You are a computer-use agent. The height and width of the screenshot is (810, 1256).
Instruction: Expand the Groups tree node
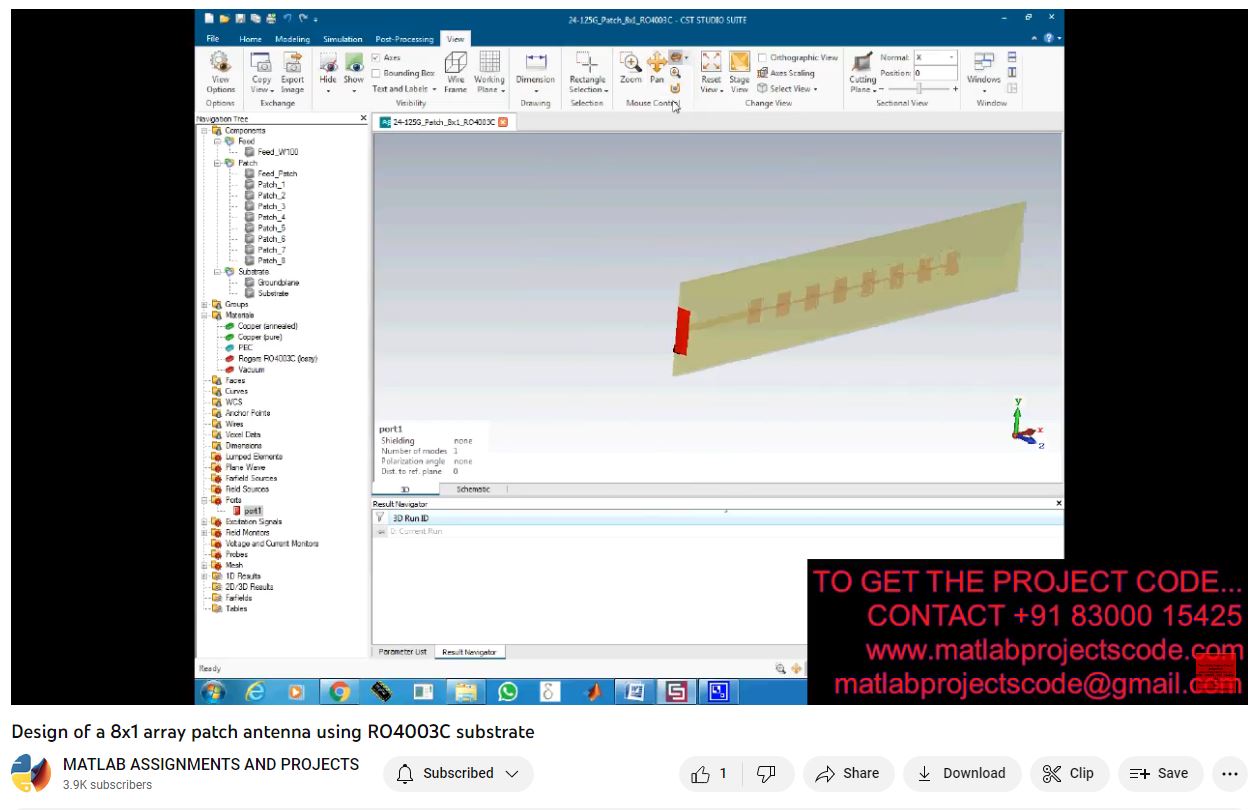tap(204, 305)
